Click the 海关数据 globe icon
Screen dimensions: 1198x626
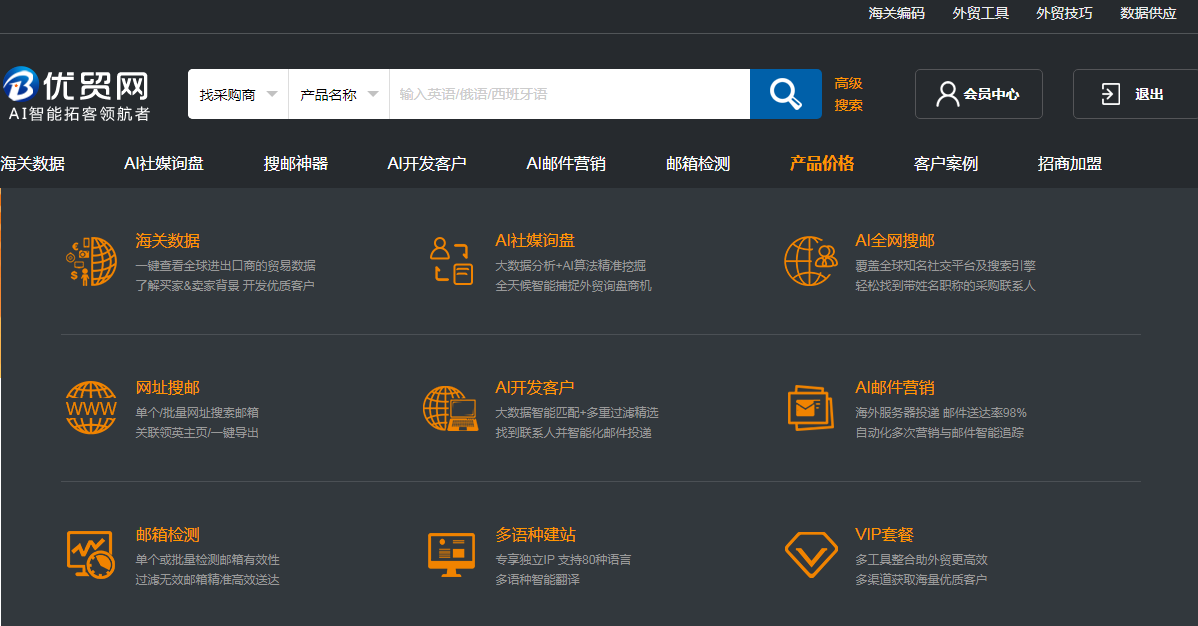[x=91, y=261]
